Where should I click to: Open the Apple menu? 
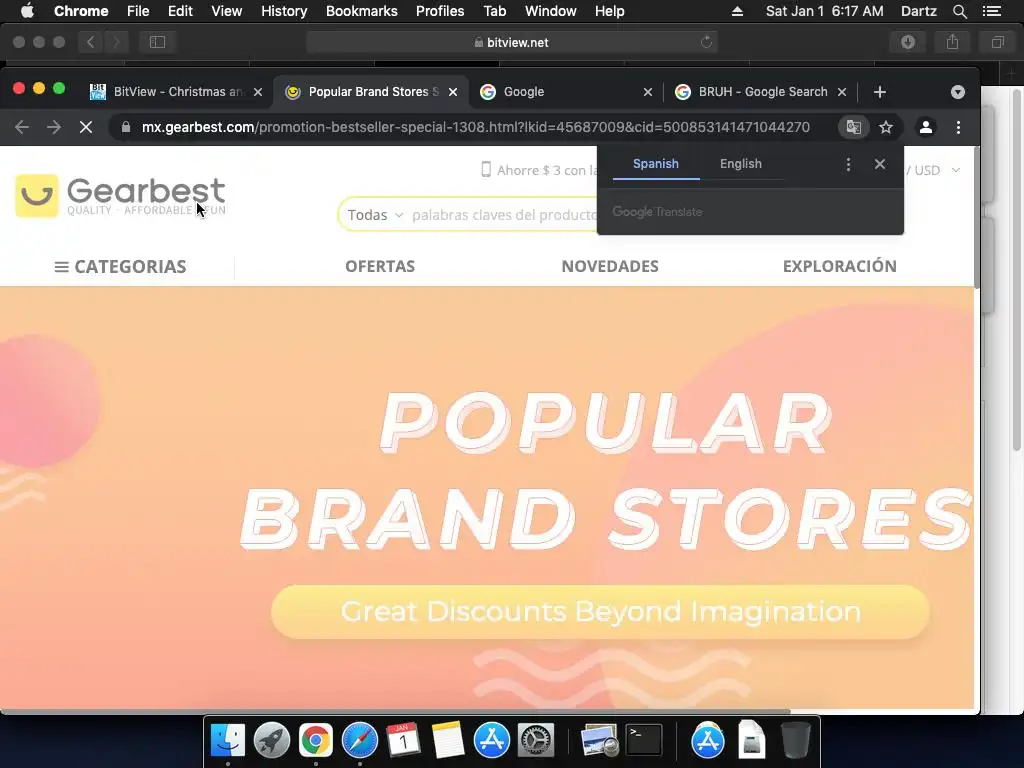(x=27, y=11)
